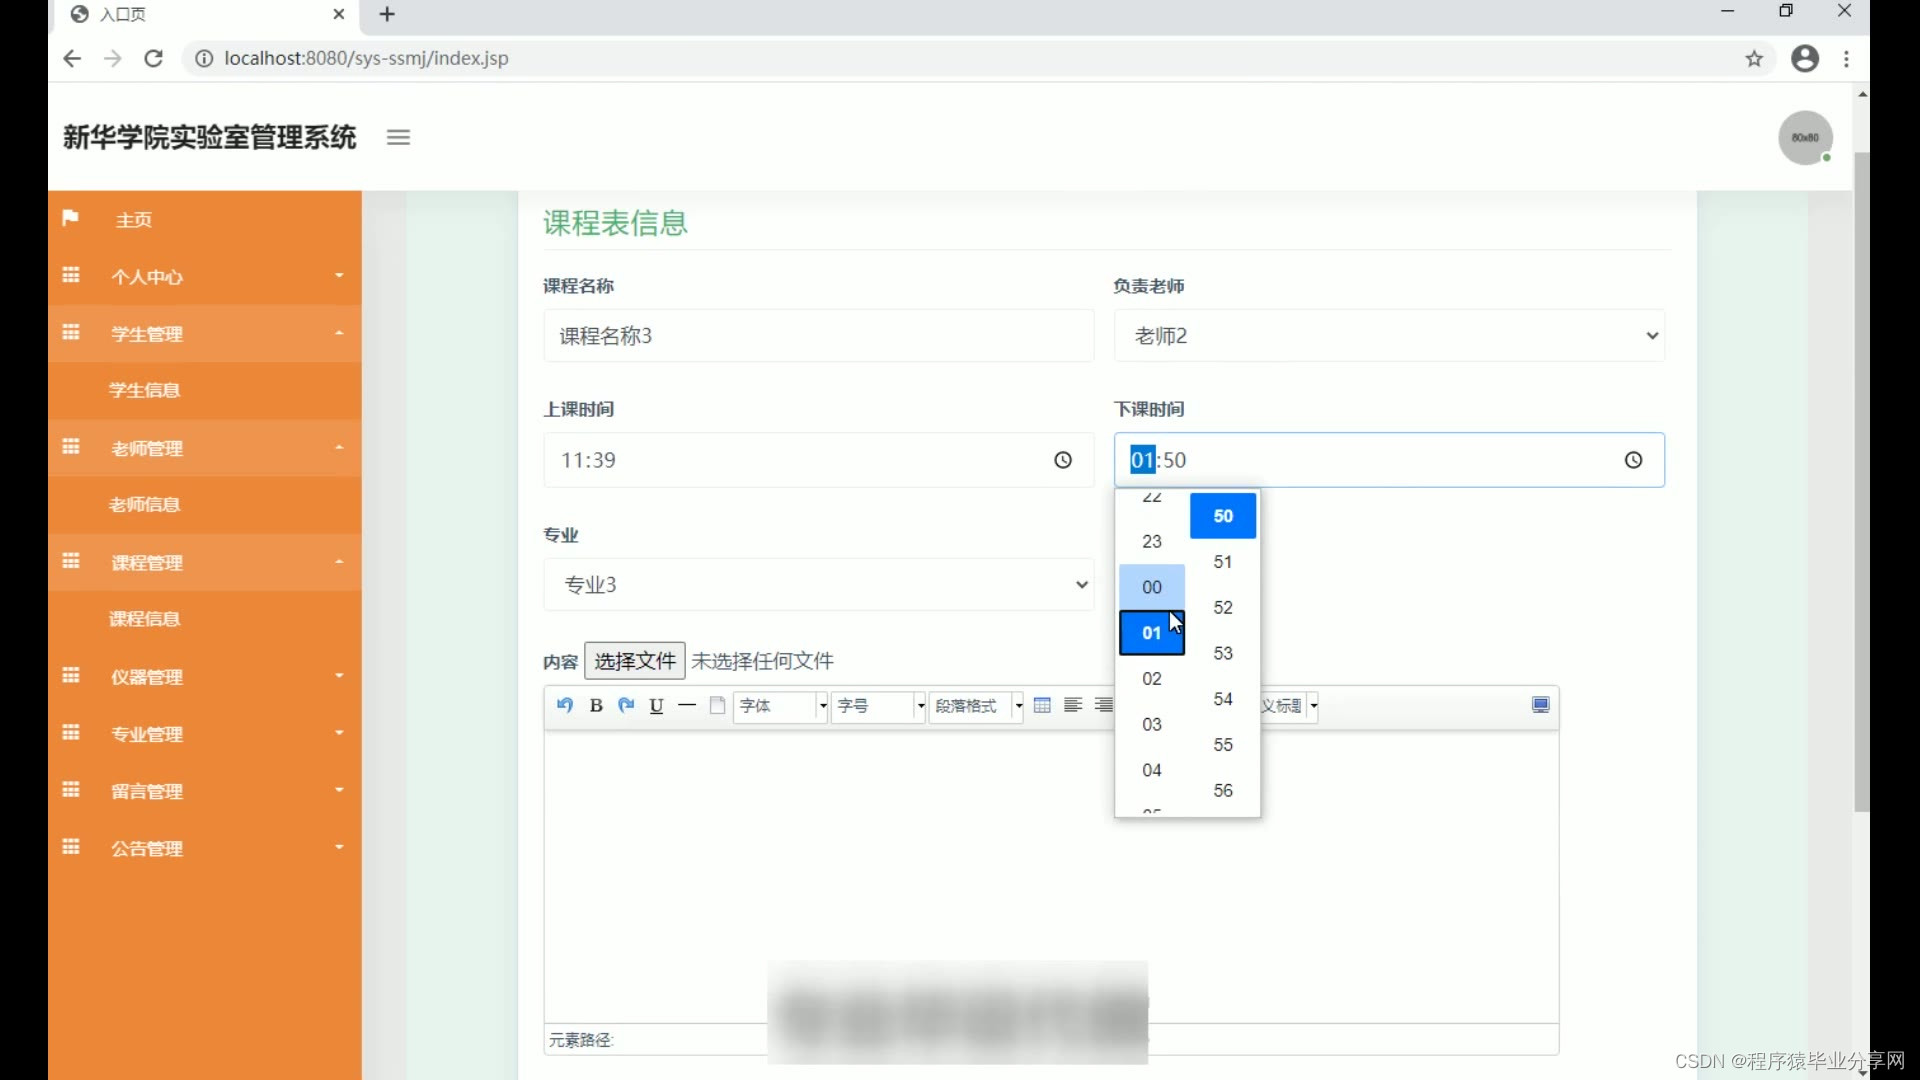Open 课程信息 in the sidebar
The width and height of the screenshot is (1920, 1080).
[145, 619]
